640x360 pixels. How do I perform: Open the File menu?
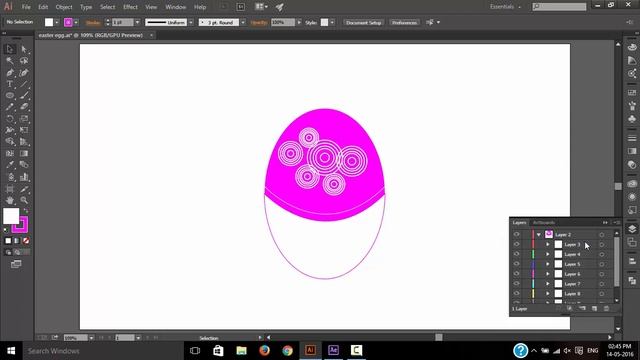pos(26,7)
